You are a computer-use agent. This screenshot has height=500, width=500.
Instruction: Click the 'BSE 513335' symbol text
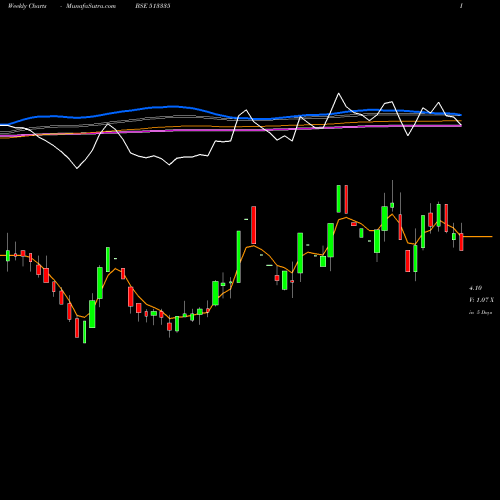(x=153, y=6)
